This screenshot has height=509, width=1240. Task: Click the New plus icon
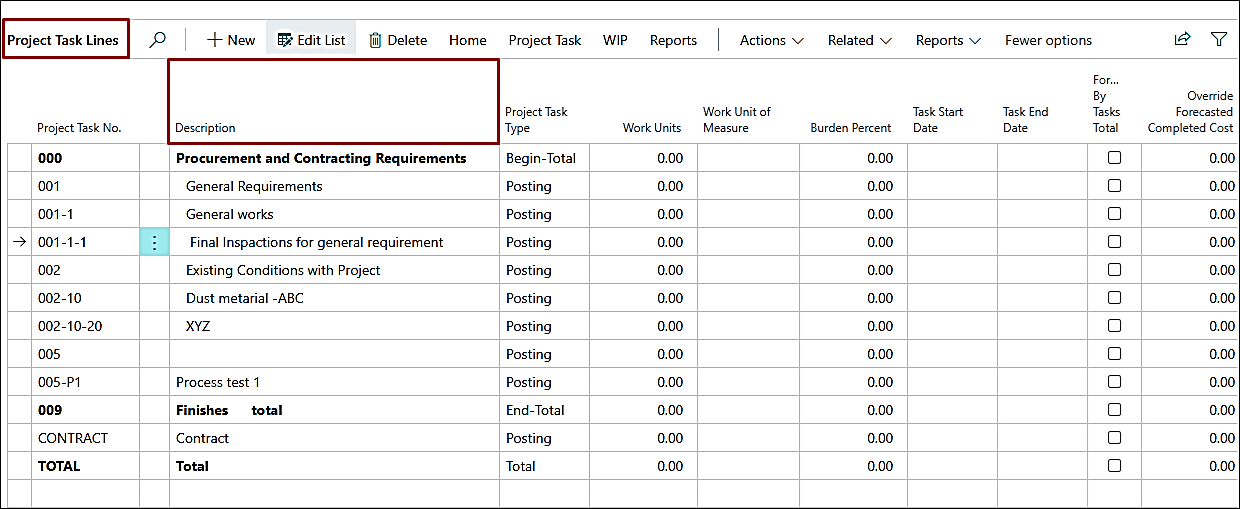tap(215, 40)
